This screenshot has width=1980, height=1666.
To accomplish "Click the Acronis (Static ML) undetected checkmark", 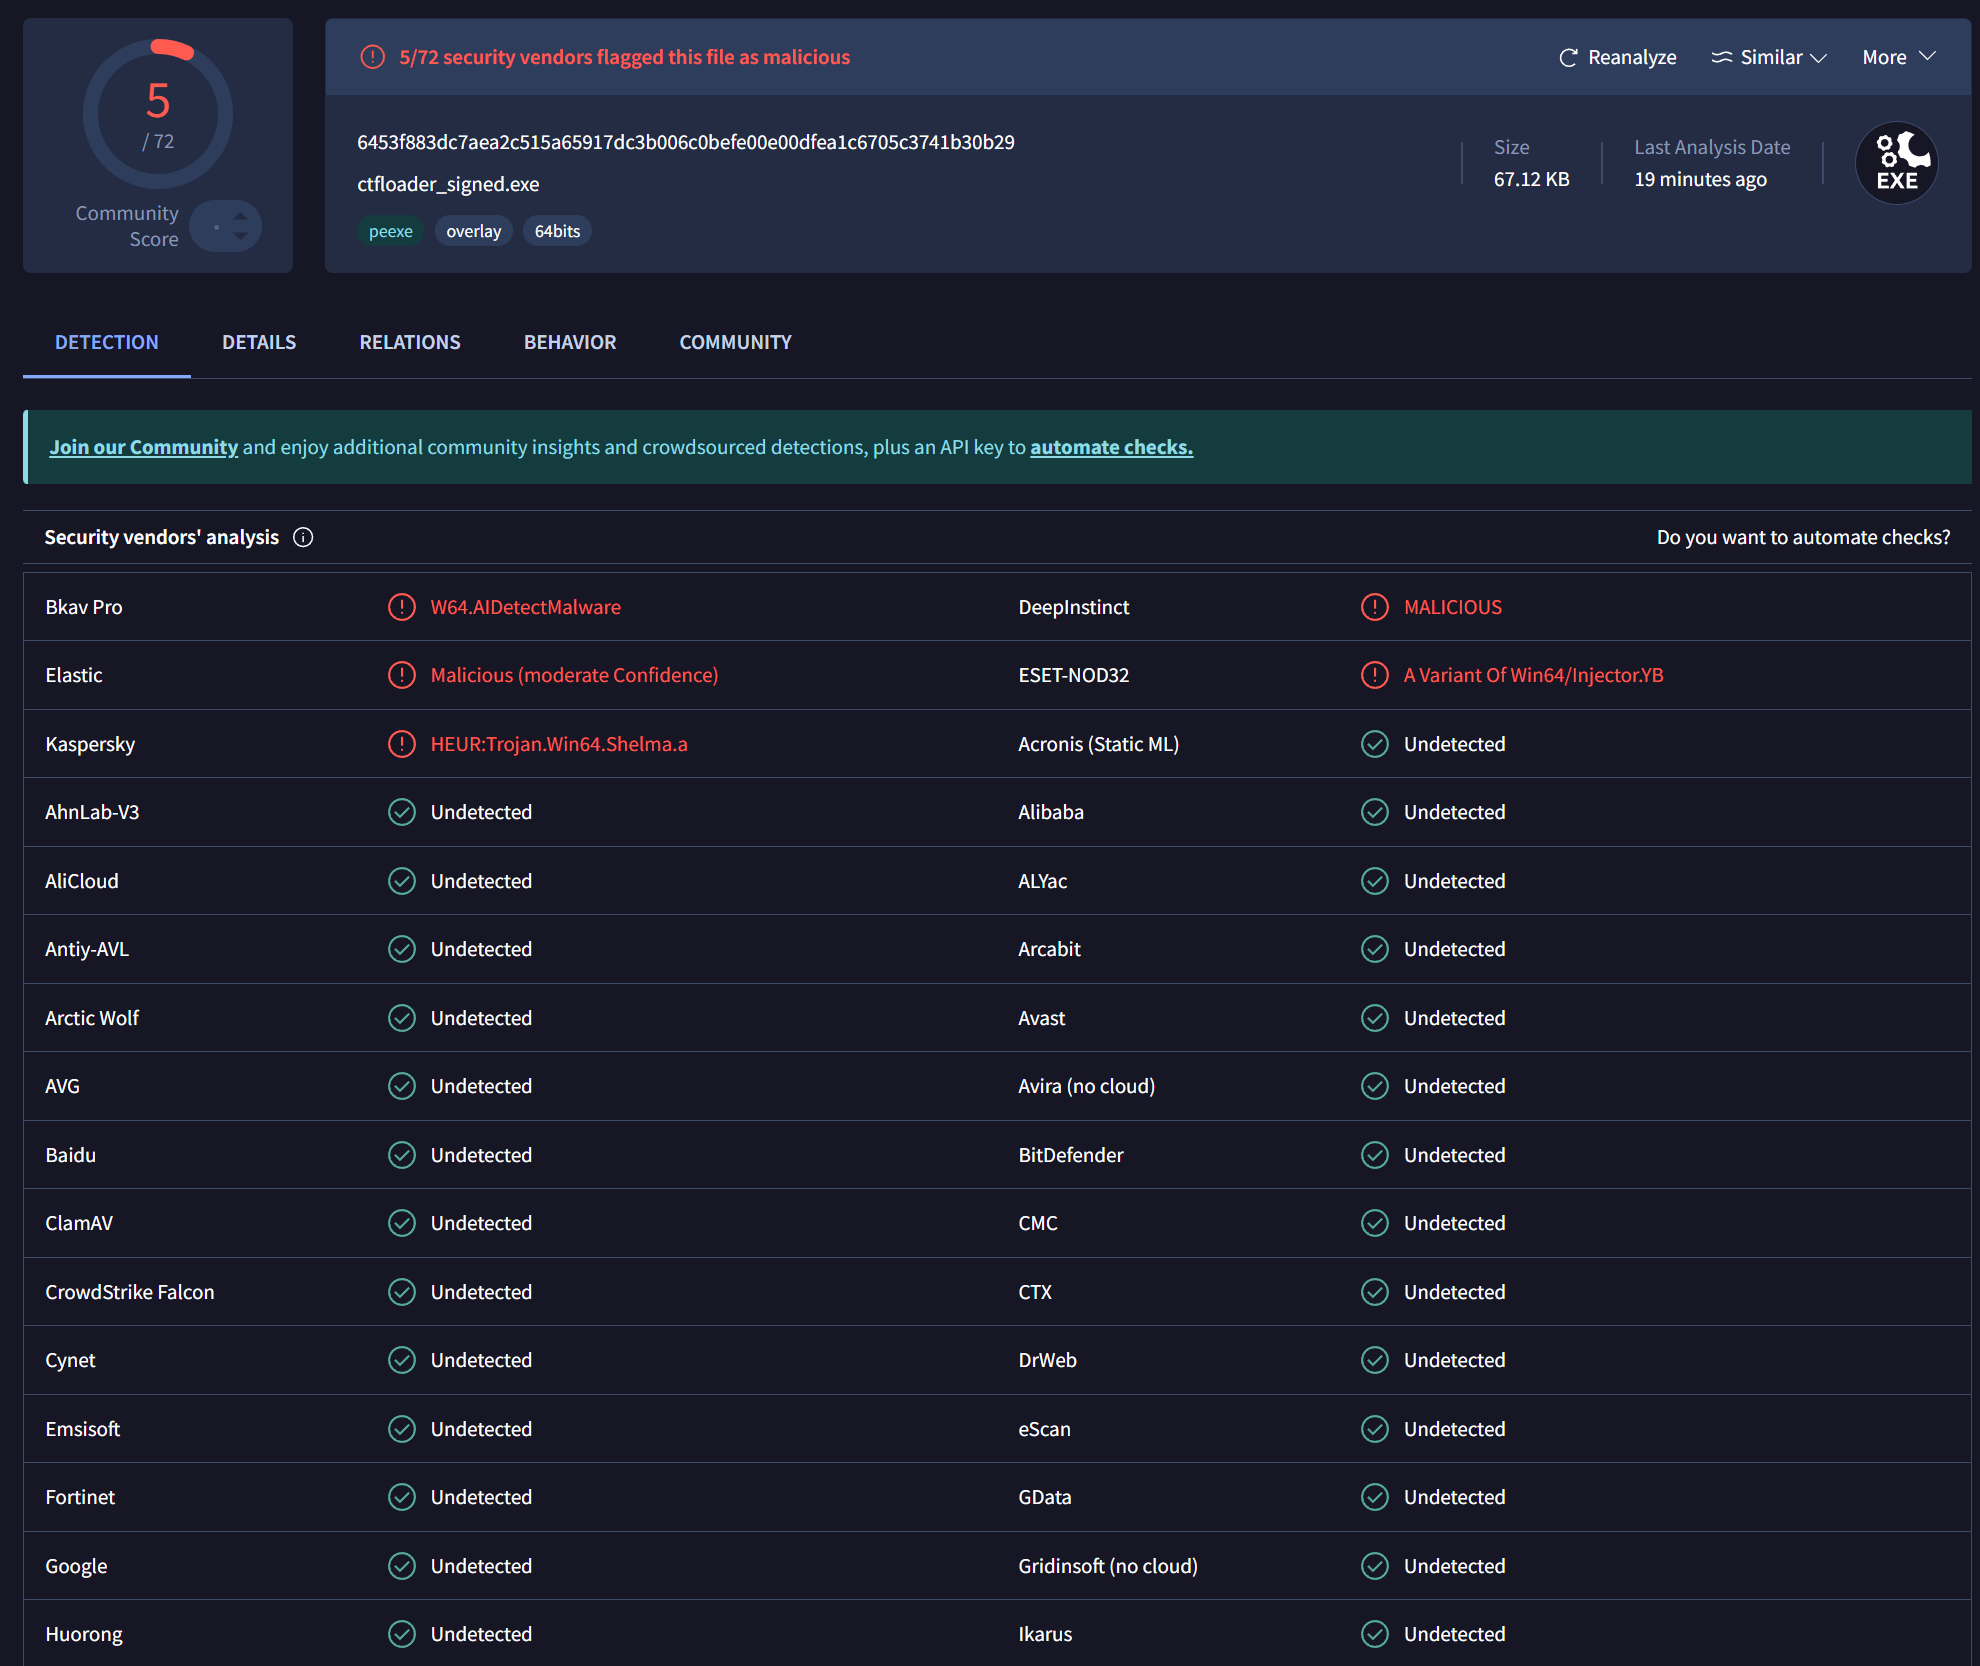I will tap(1374, 744).
